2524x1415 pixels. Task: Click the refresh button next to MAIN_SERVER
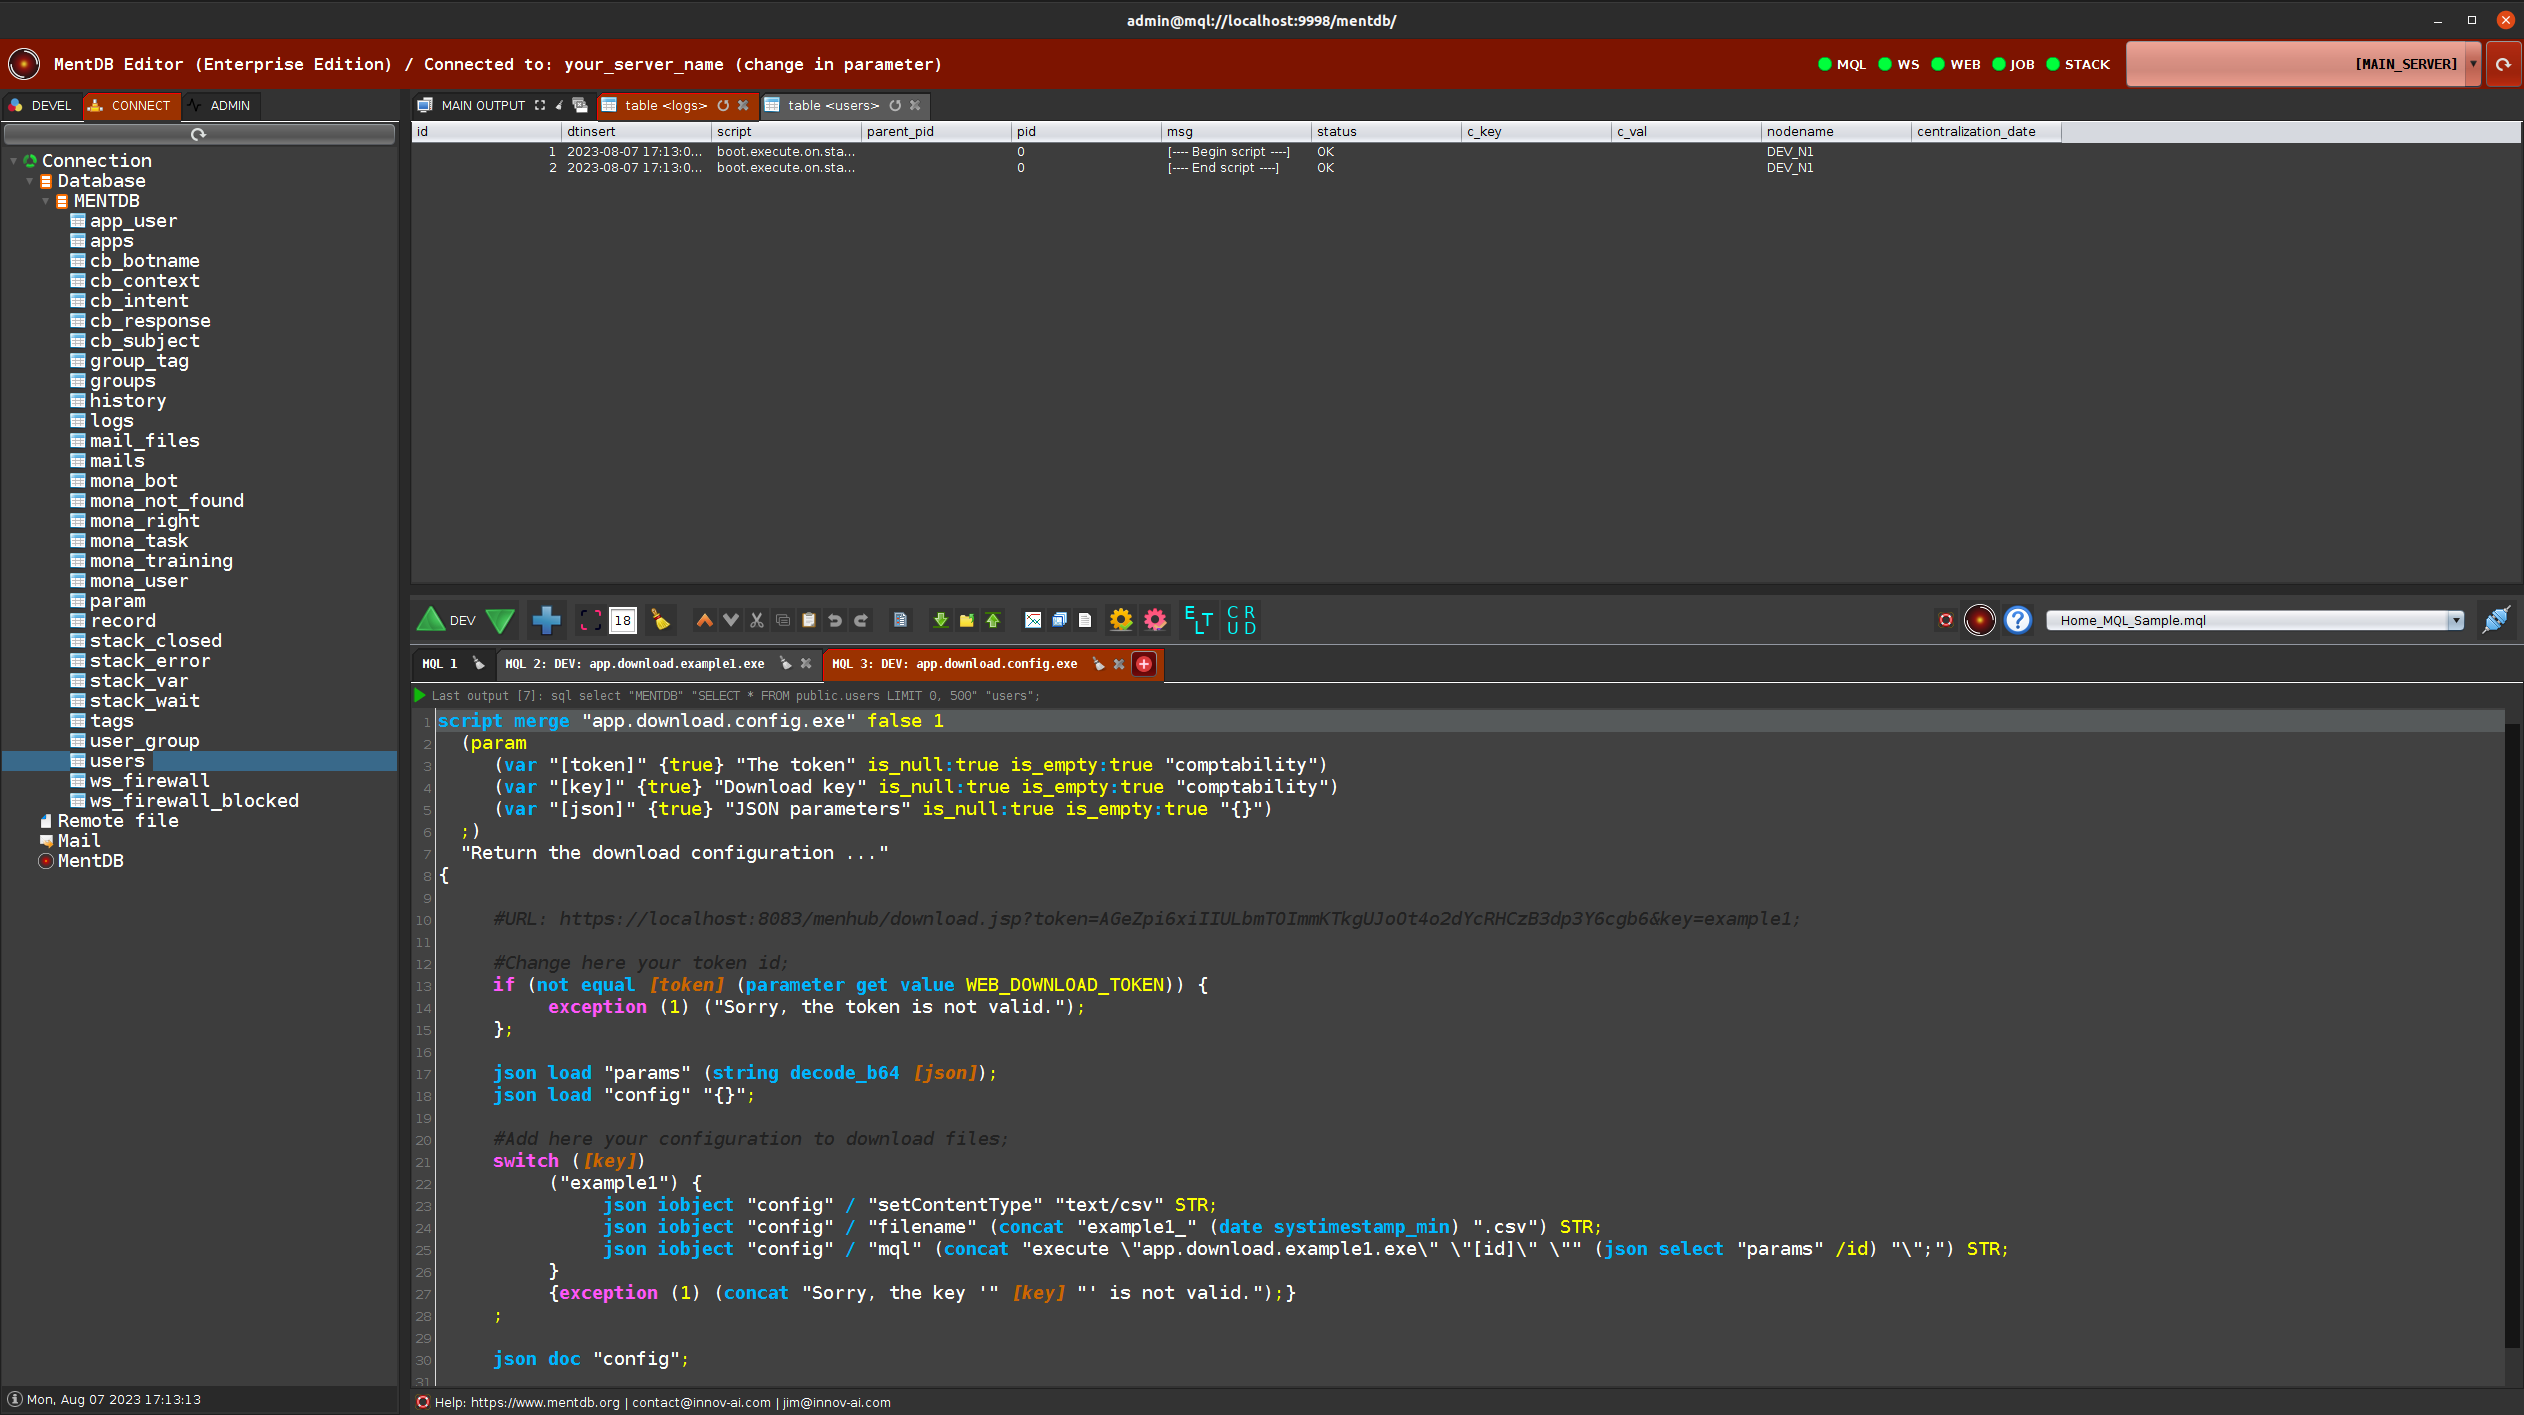coord(2503,64)
